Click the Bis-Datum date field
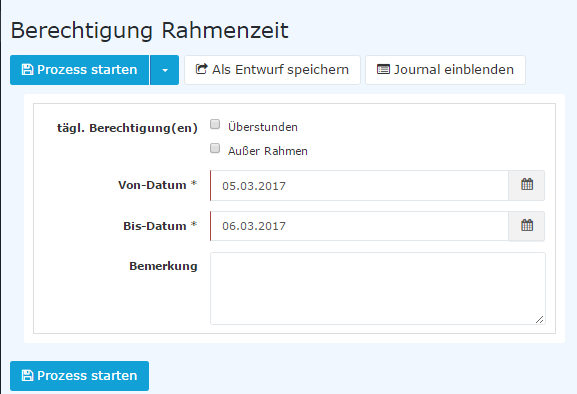 tap(359, 226)
